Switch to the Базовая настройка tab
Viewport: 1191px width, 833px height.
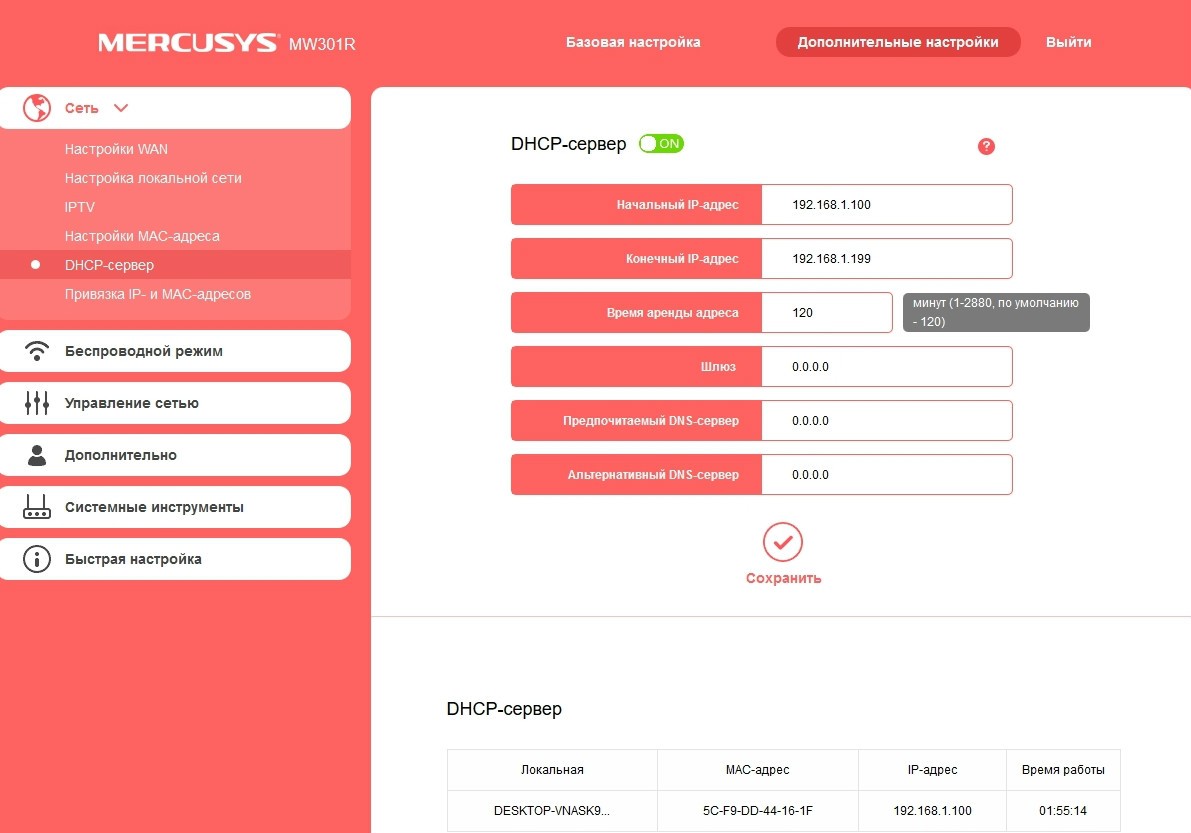pyautogui.click(x=633, y=42)
